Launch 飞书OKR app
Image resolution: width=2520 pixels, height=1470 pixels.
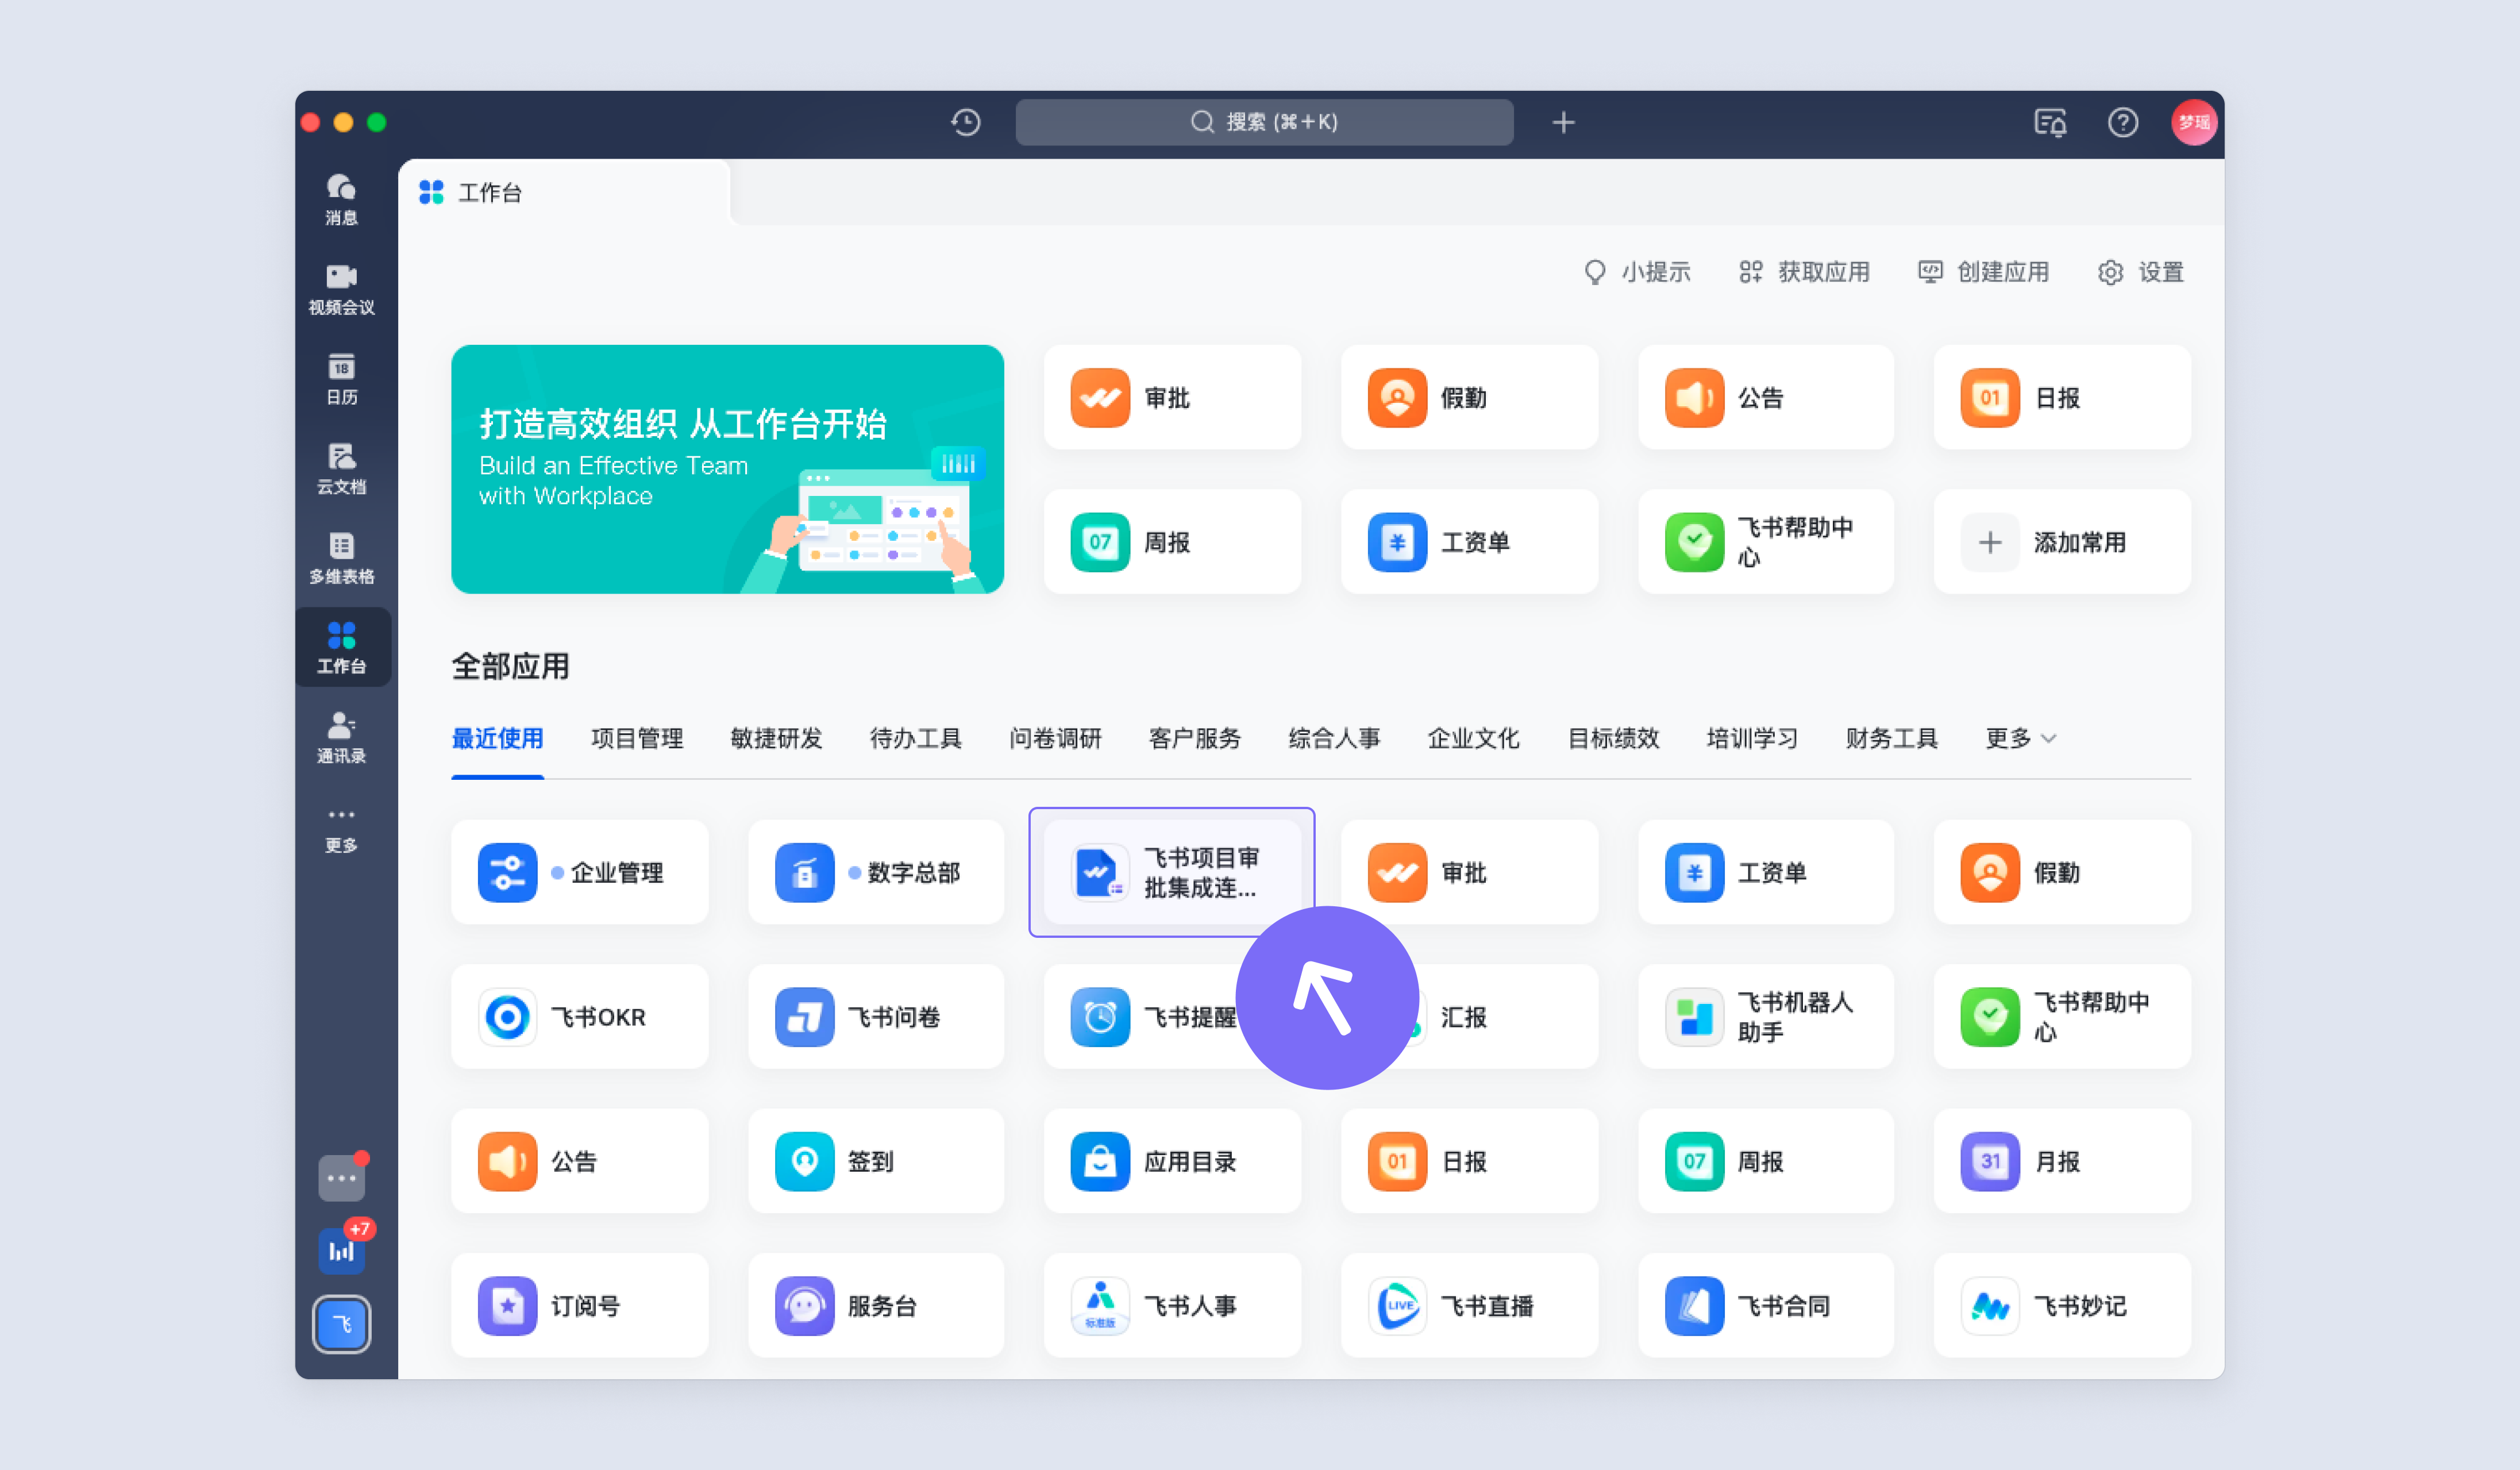580,1016
